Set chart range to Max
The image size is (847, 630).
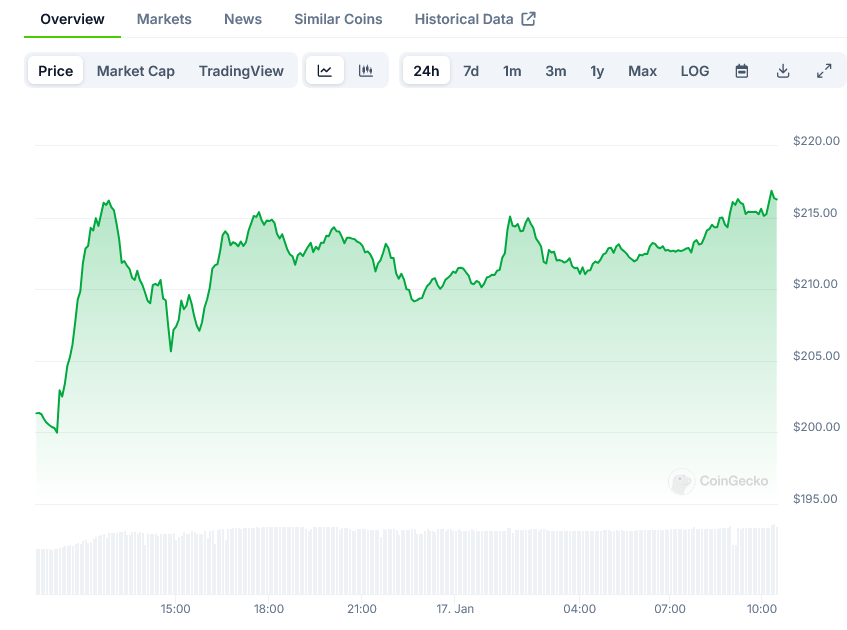(642, 71)
